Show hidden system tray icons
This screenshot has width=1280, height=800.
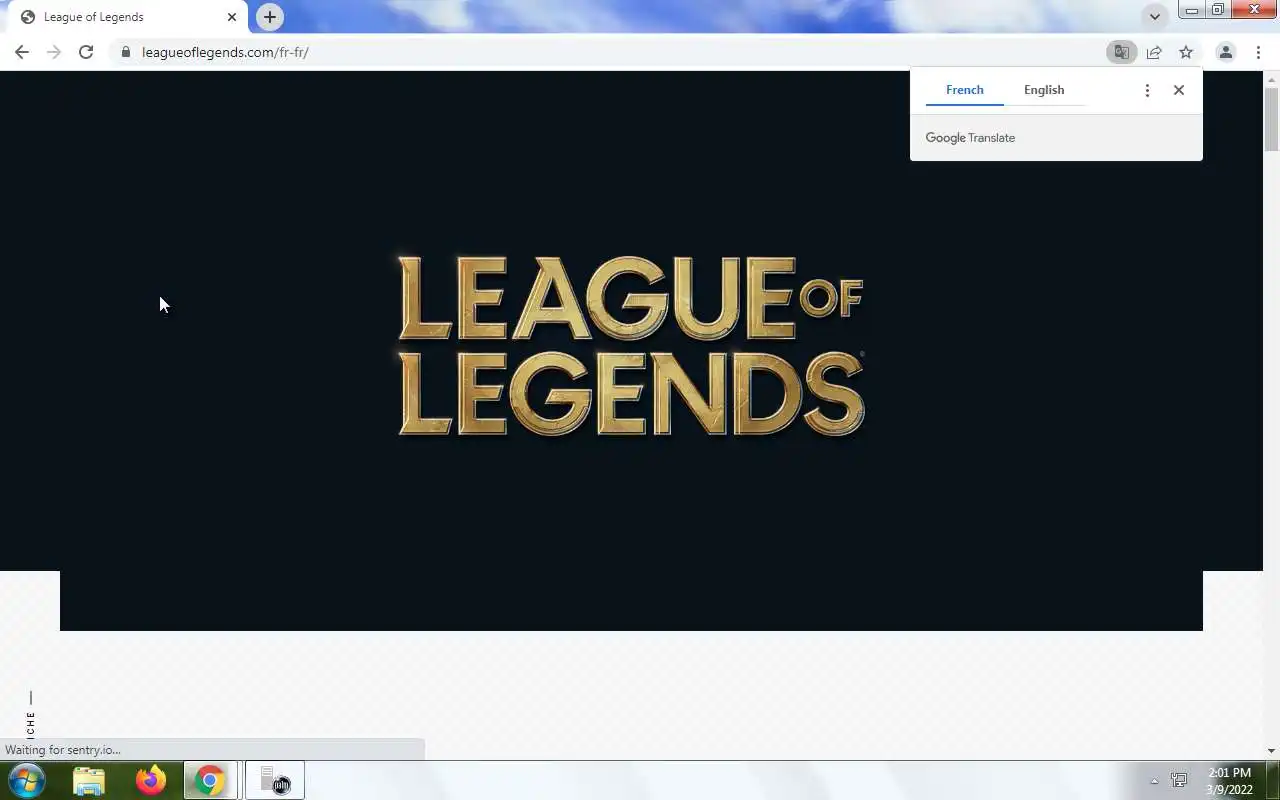click(x=1154, y=781)
